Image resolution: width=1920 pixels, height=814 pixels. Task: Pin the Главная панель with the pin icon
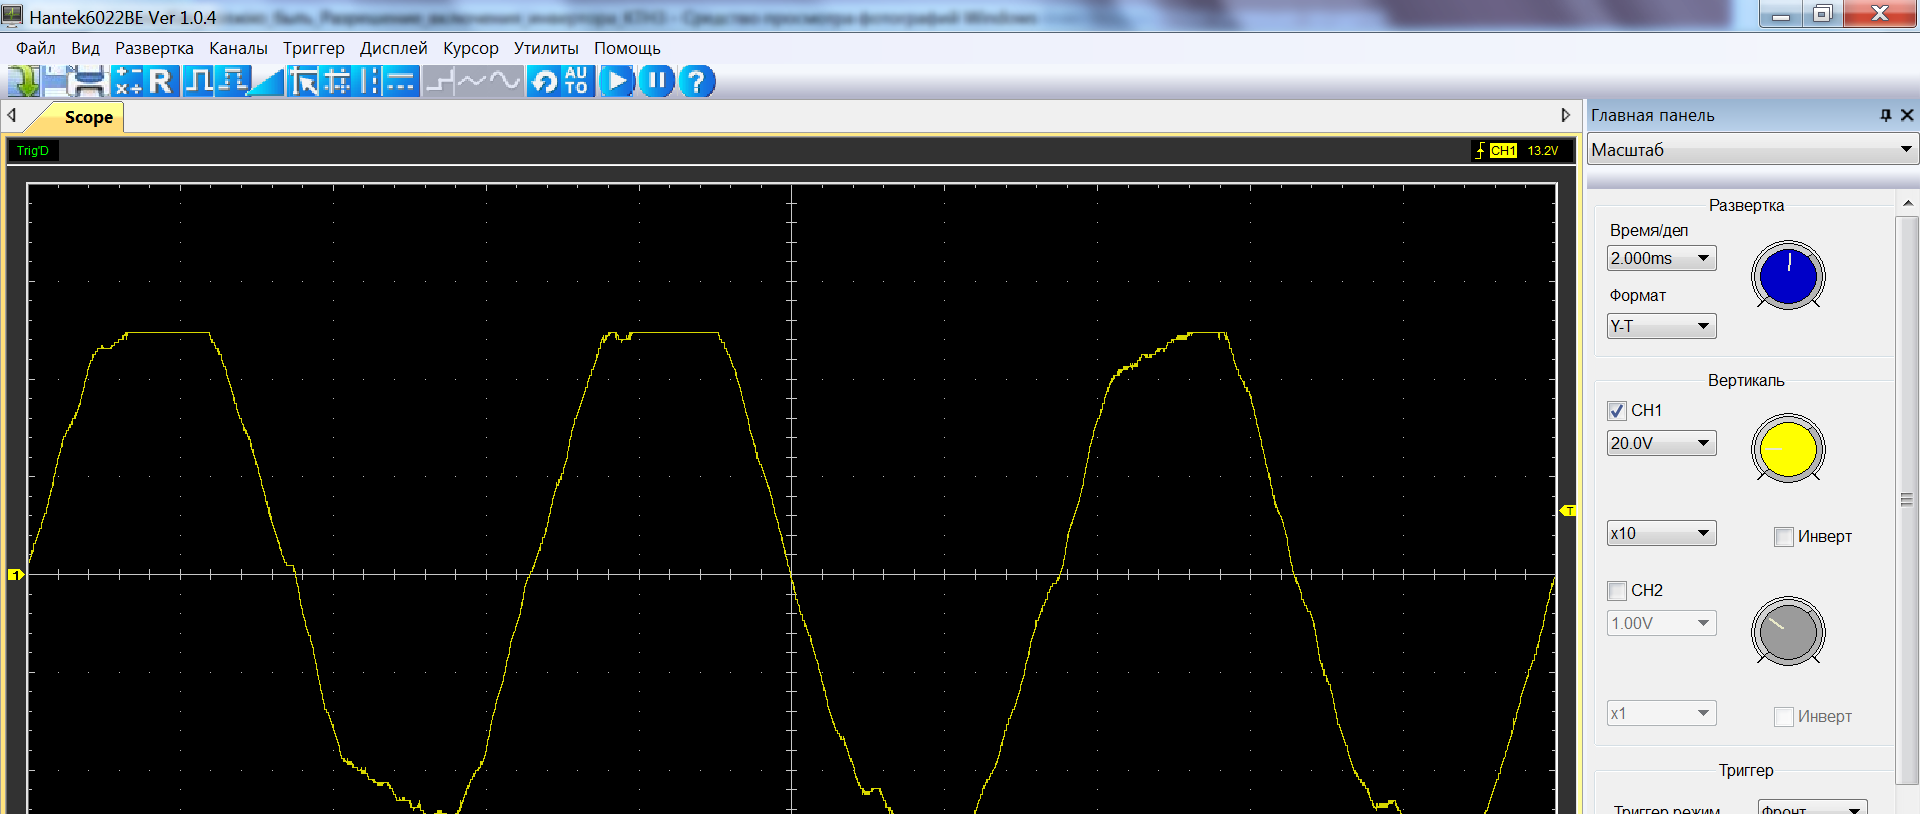(x=1886, y=115)
